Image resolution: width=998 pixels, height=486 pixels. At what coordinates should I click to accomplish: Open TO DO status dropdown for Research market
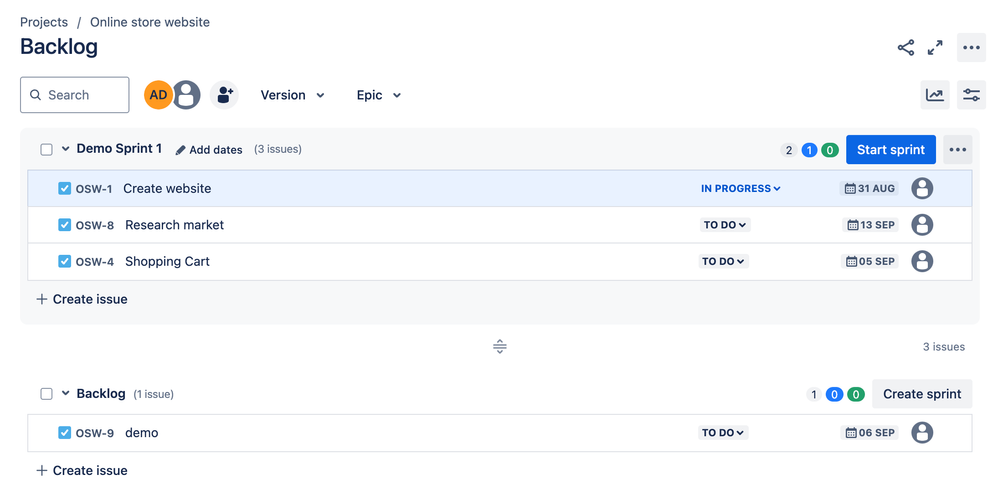point(725,225)
